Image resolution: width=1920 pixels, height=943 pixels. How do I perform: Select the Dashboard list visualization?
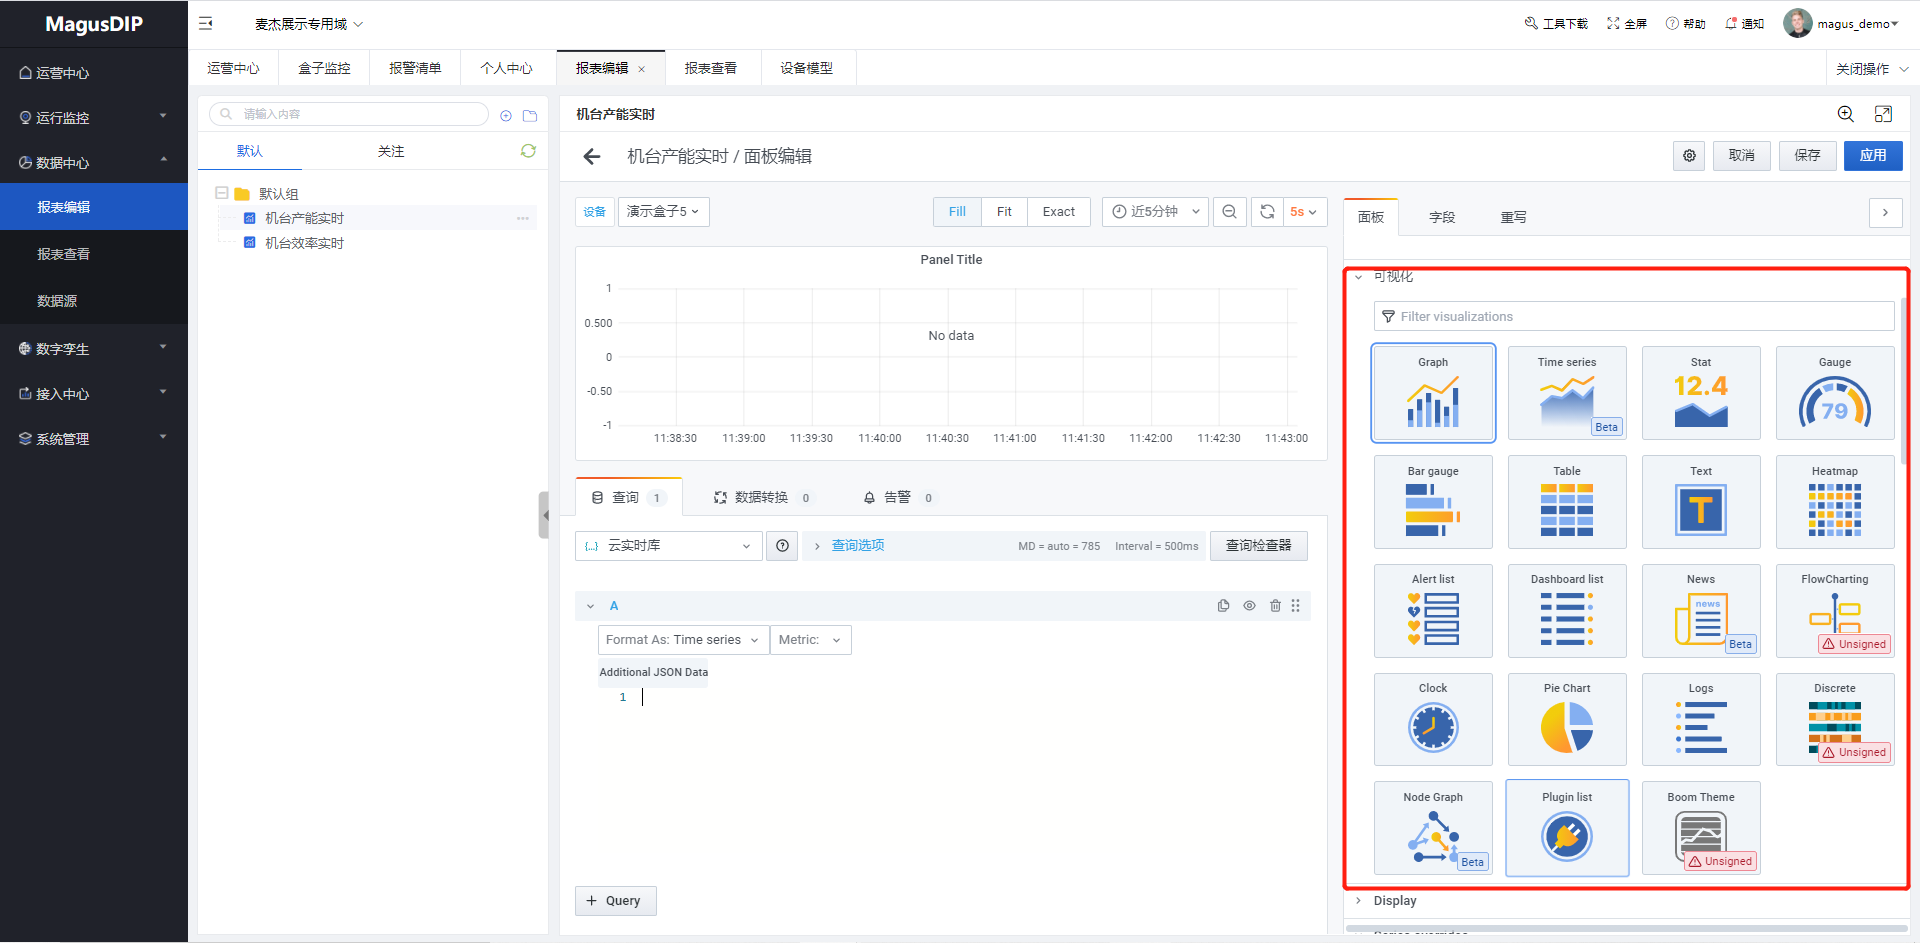(1567, 611)
